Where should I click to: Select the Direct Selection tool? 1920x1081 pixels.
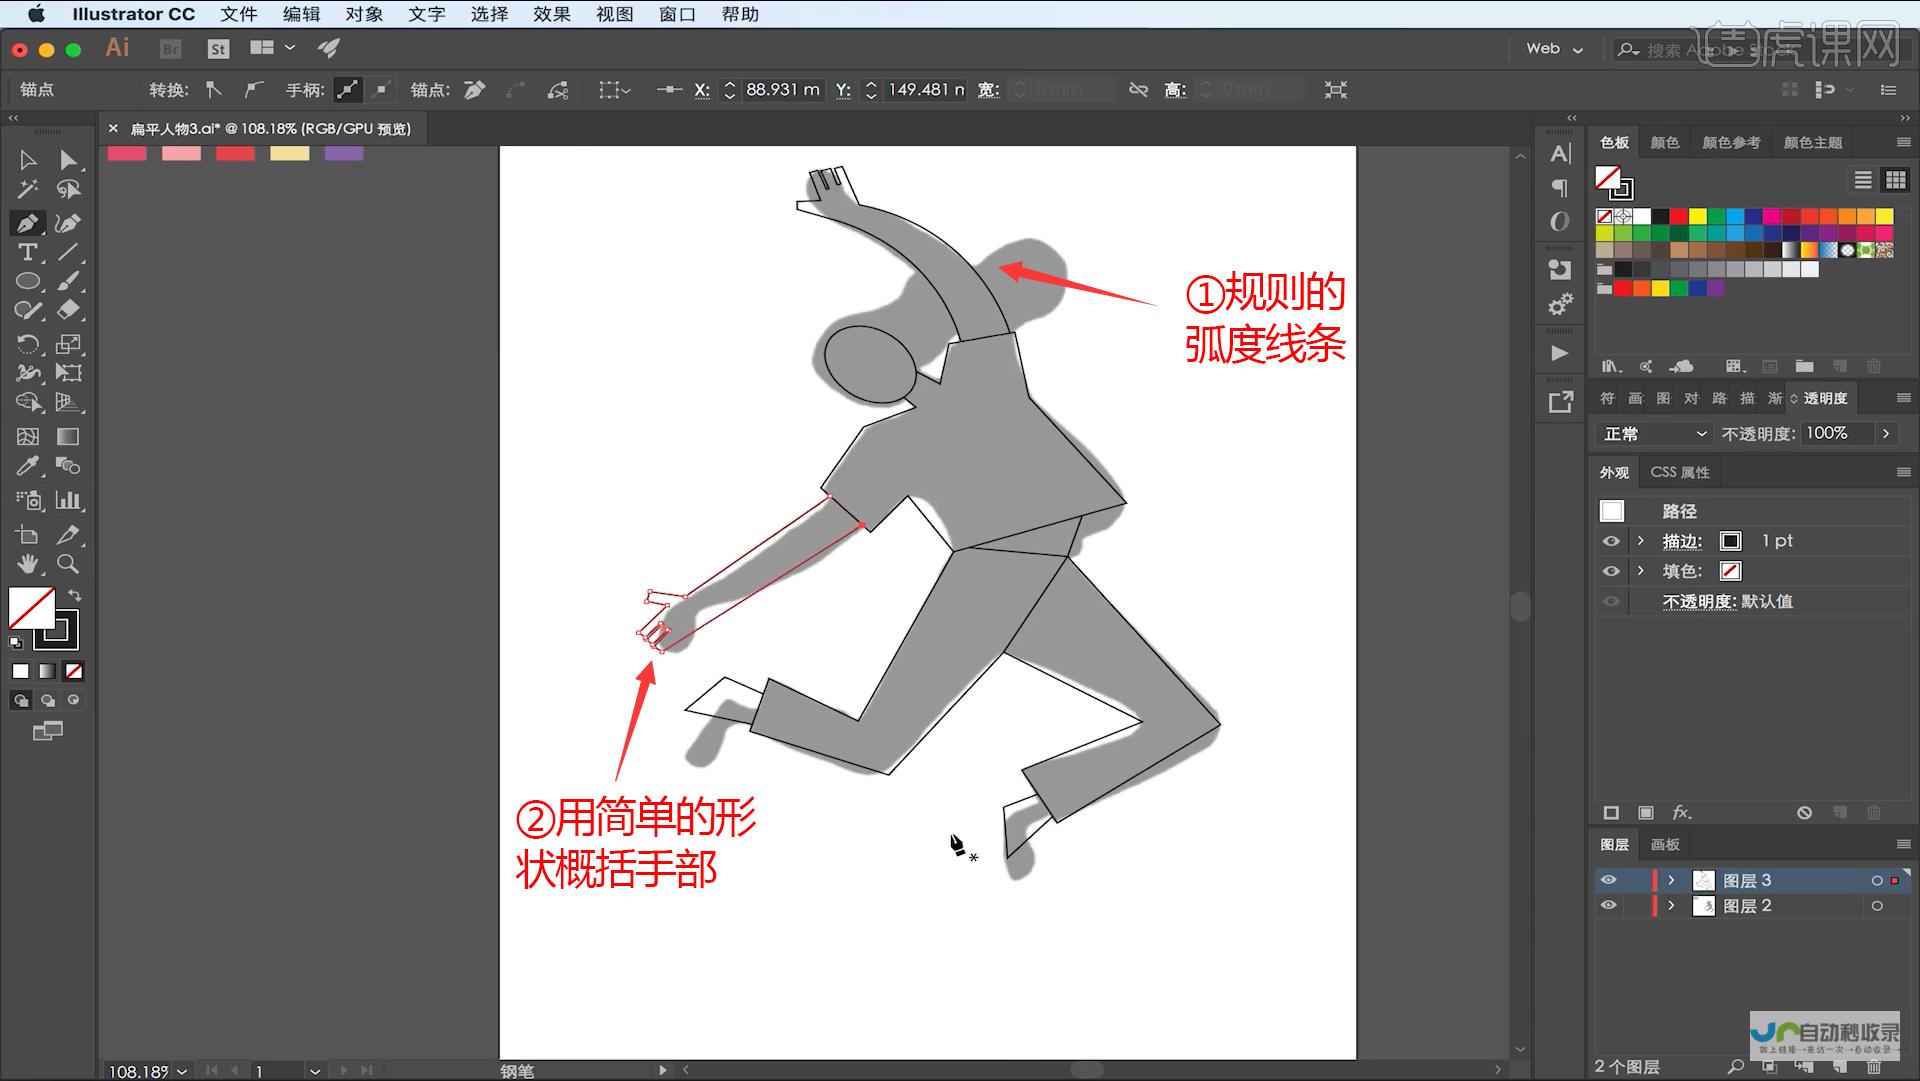(69, 158)
